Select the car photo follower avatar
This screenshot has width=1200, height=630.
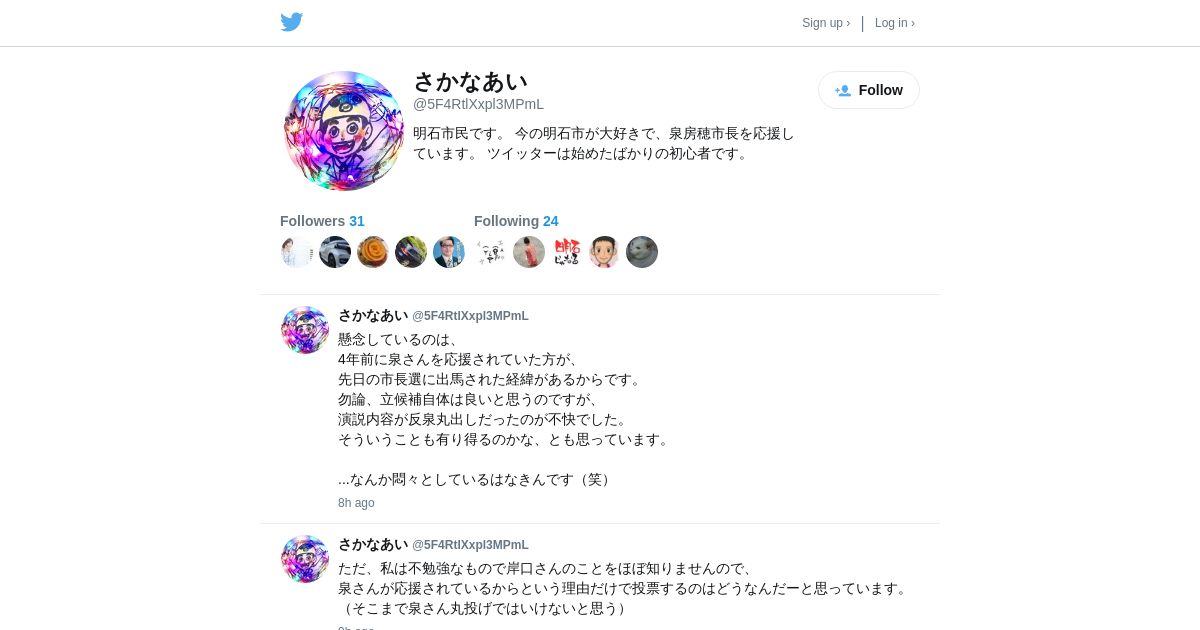click(x=335, y=252)
